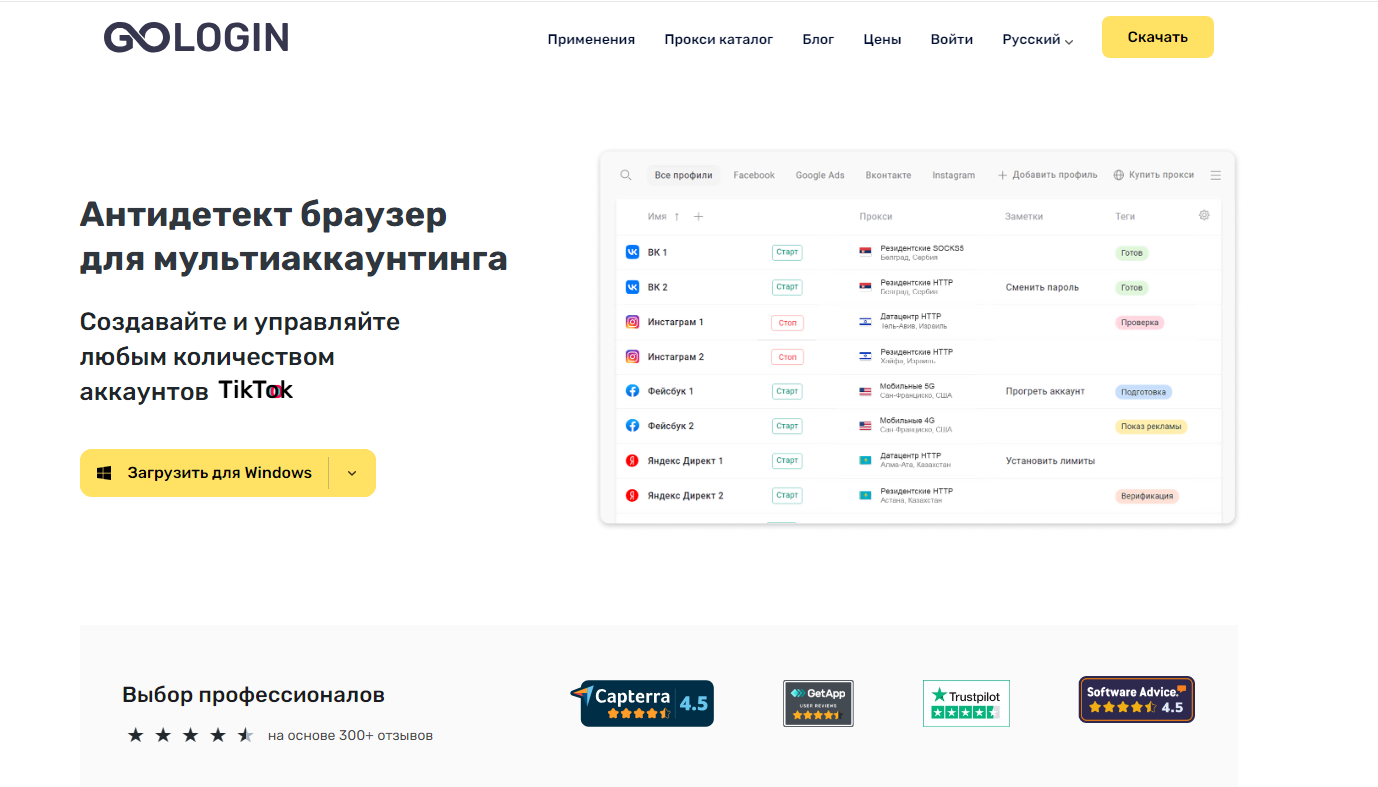Click the globe icon by Купить прокси
1378x787 pixels.
click(1119, 175)
